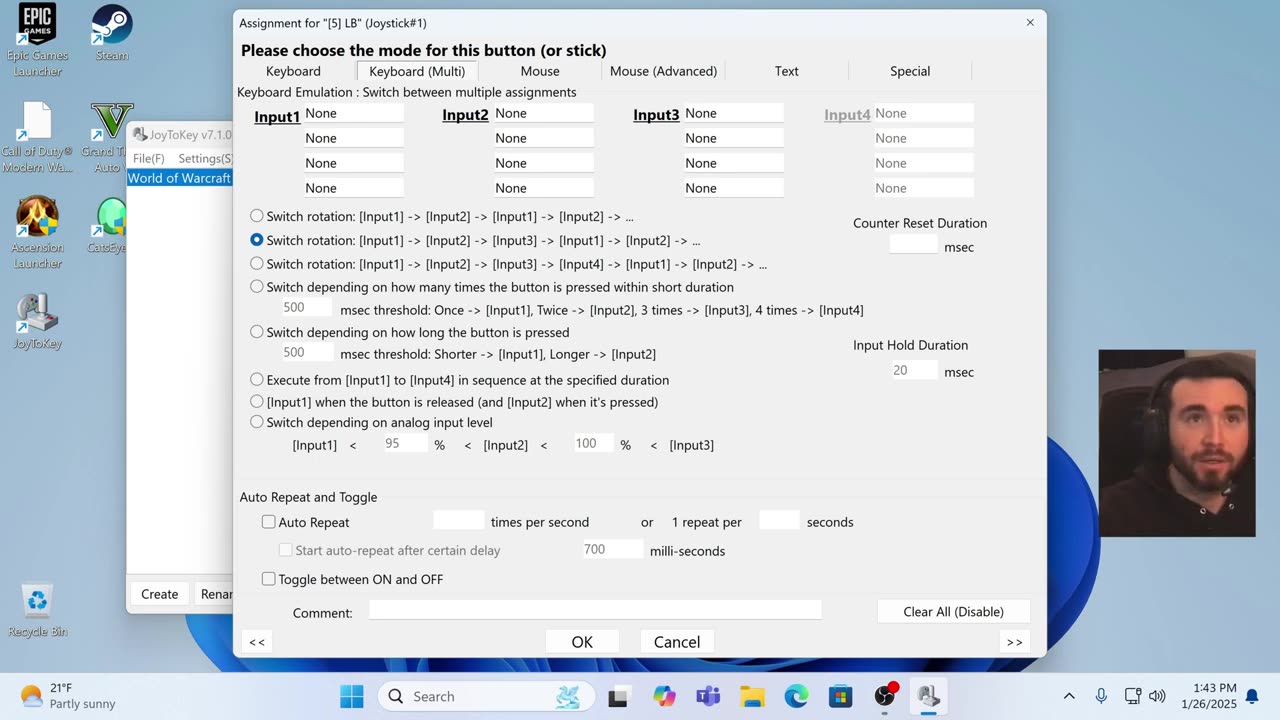Viewport: 1280px width, 720px height.
Task: Click Auto Repeat times per second field
Action: point(458,520)
